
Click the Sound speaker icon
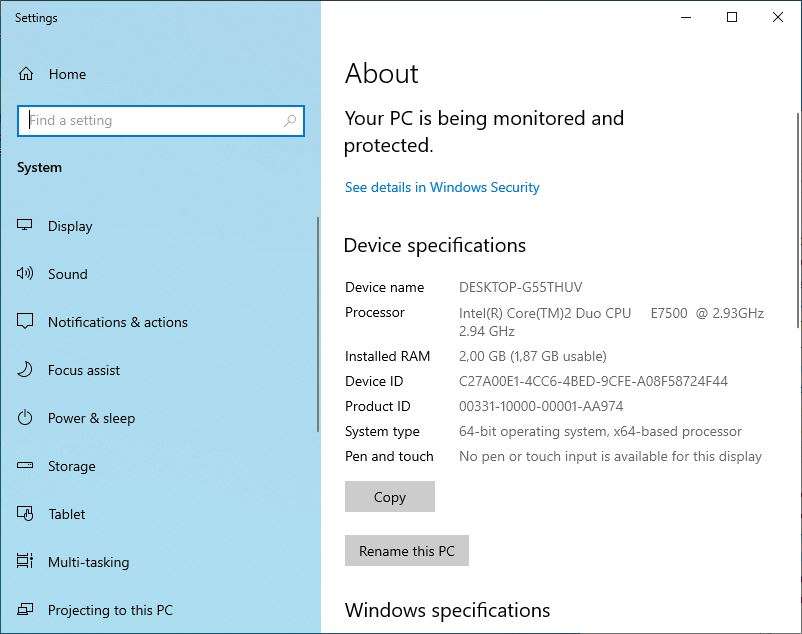(26, 274)
